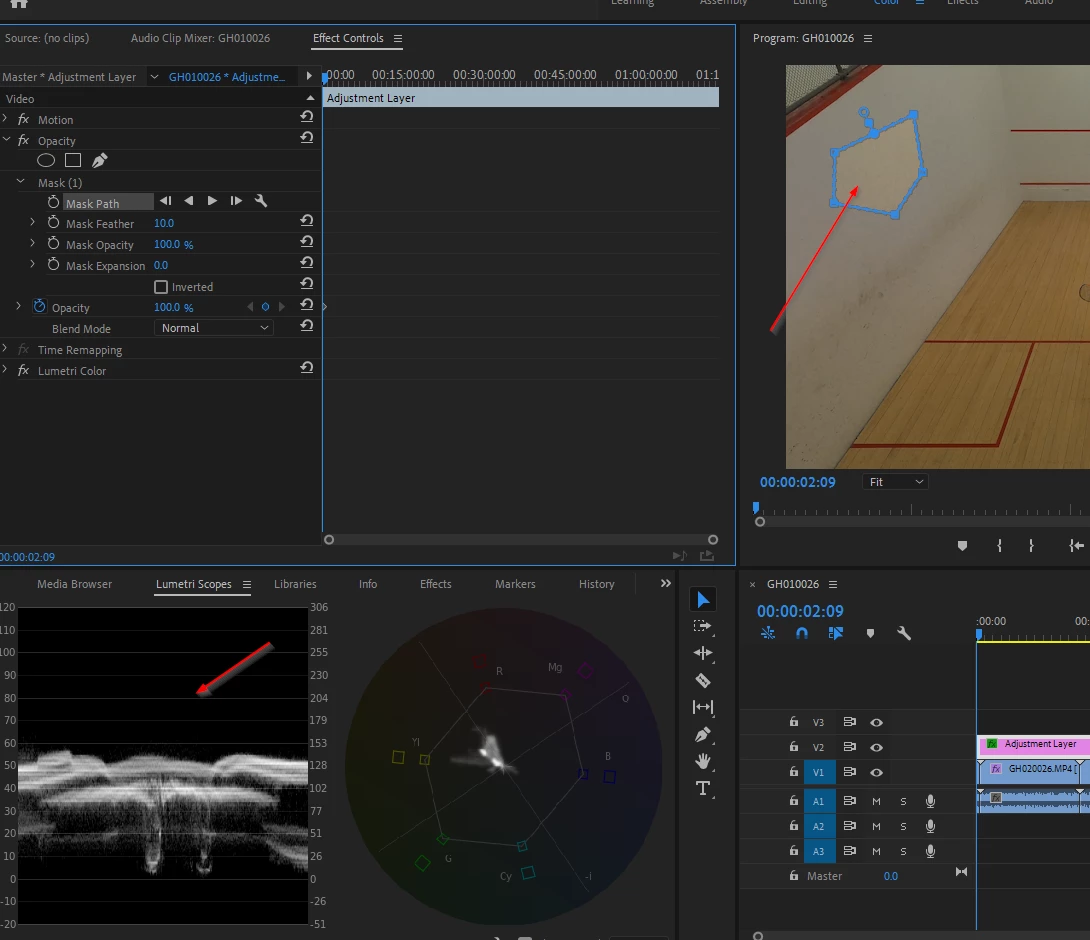Collapse the Opacity effect

tap(6, 140)
